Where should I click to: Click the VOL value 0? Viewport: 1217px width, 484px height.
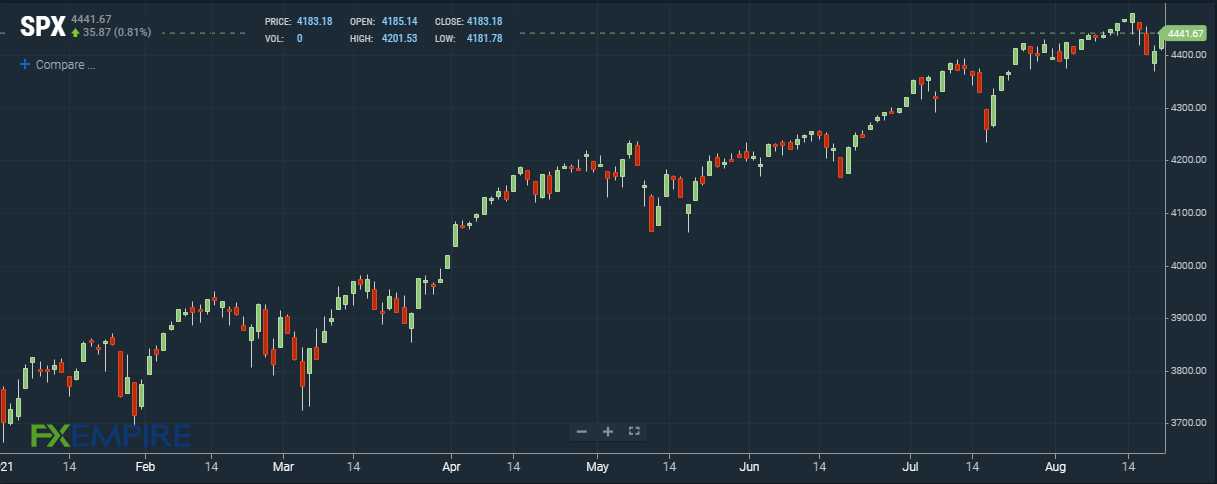[300, 38]
